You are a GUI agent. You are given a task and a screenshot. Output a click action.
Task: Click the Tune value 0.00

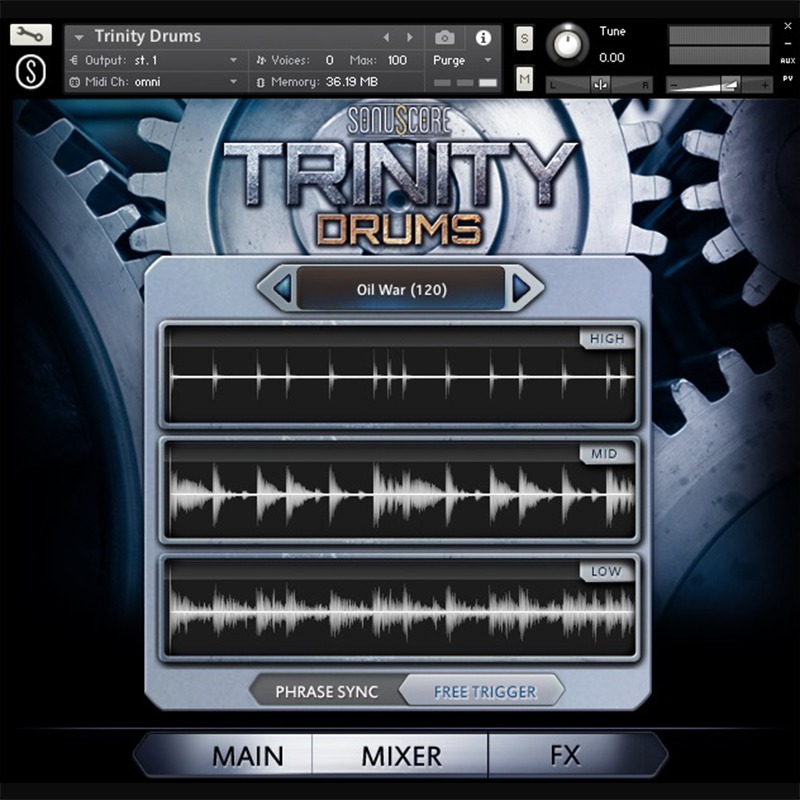pyautogui.click(x=612, y=58)
